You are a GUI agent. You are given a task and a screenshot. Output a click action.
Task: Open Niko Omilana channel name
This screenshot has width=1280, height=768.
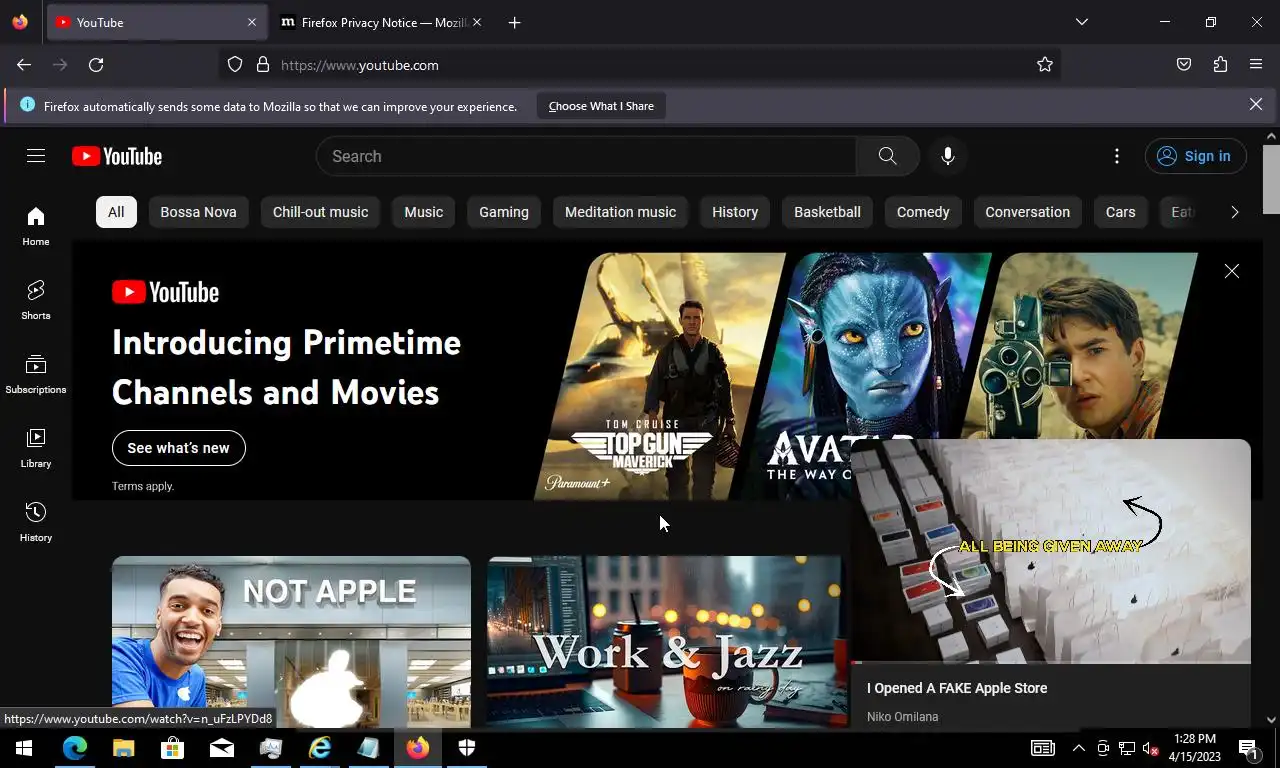tap(902, 717)
